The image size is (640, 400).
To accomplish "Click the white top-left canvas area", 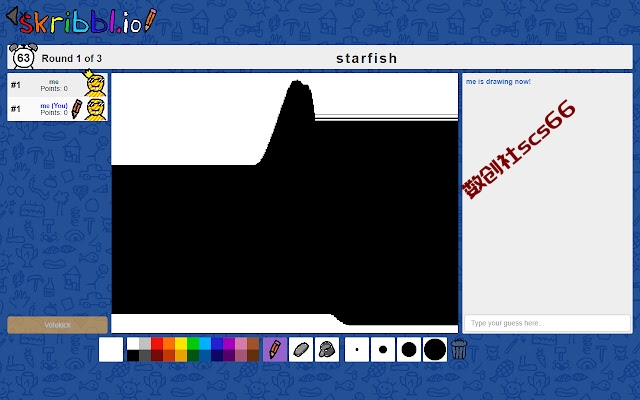I will 184,118.
